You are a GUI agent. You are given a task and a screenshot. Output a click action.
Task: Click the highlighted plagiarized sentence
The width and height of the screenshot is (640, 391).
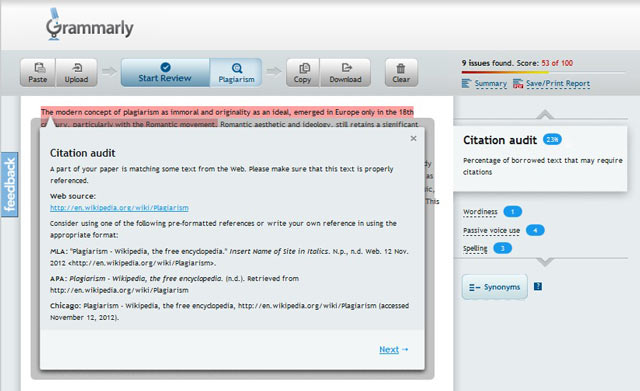coord(227,112)
